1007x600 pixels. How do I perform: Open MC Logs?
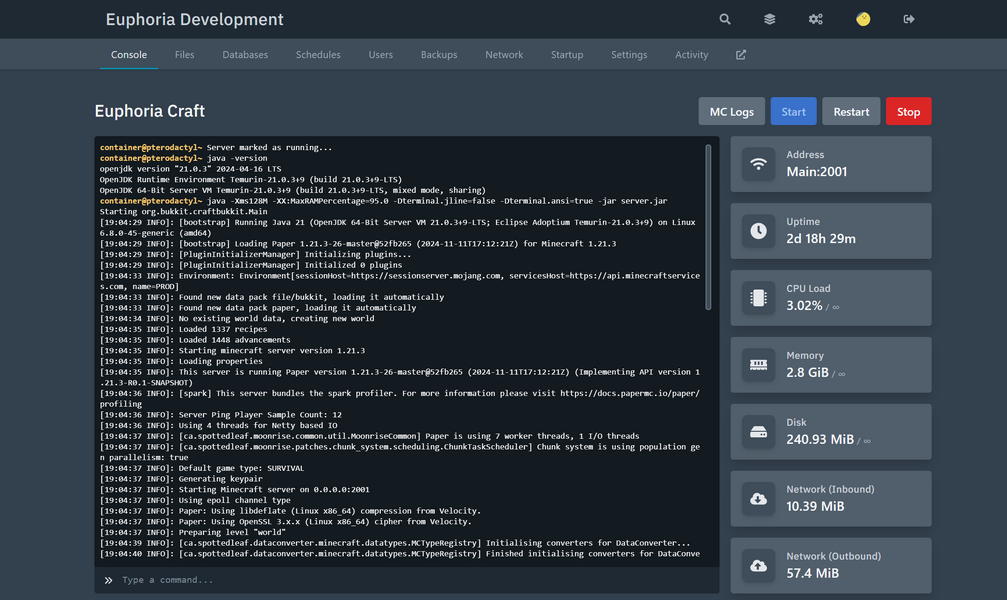tap(731, 111)
